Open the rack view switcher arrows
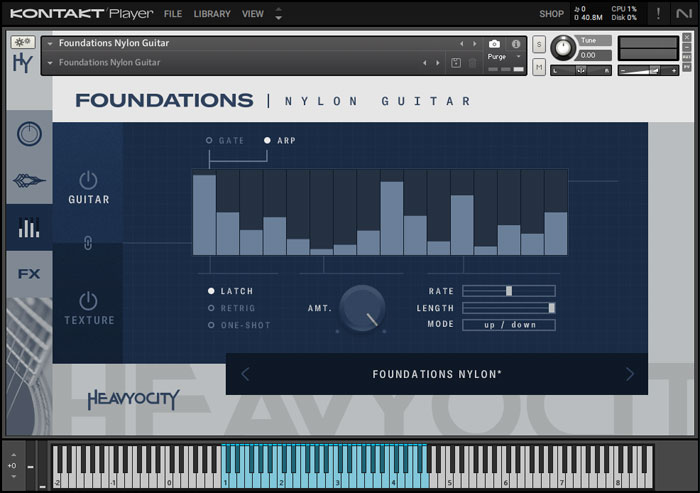 pyautogui.click(x=279, y=14)
